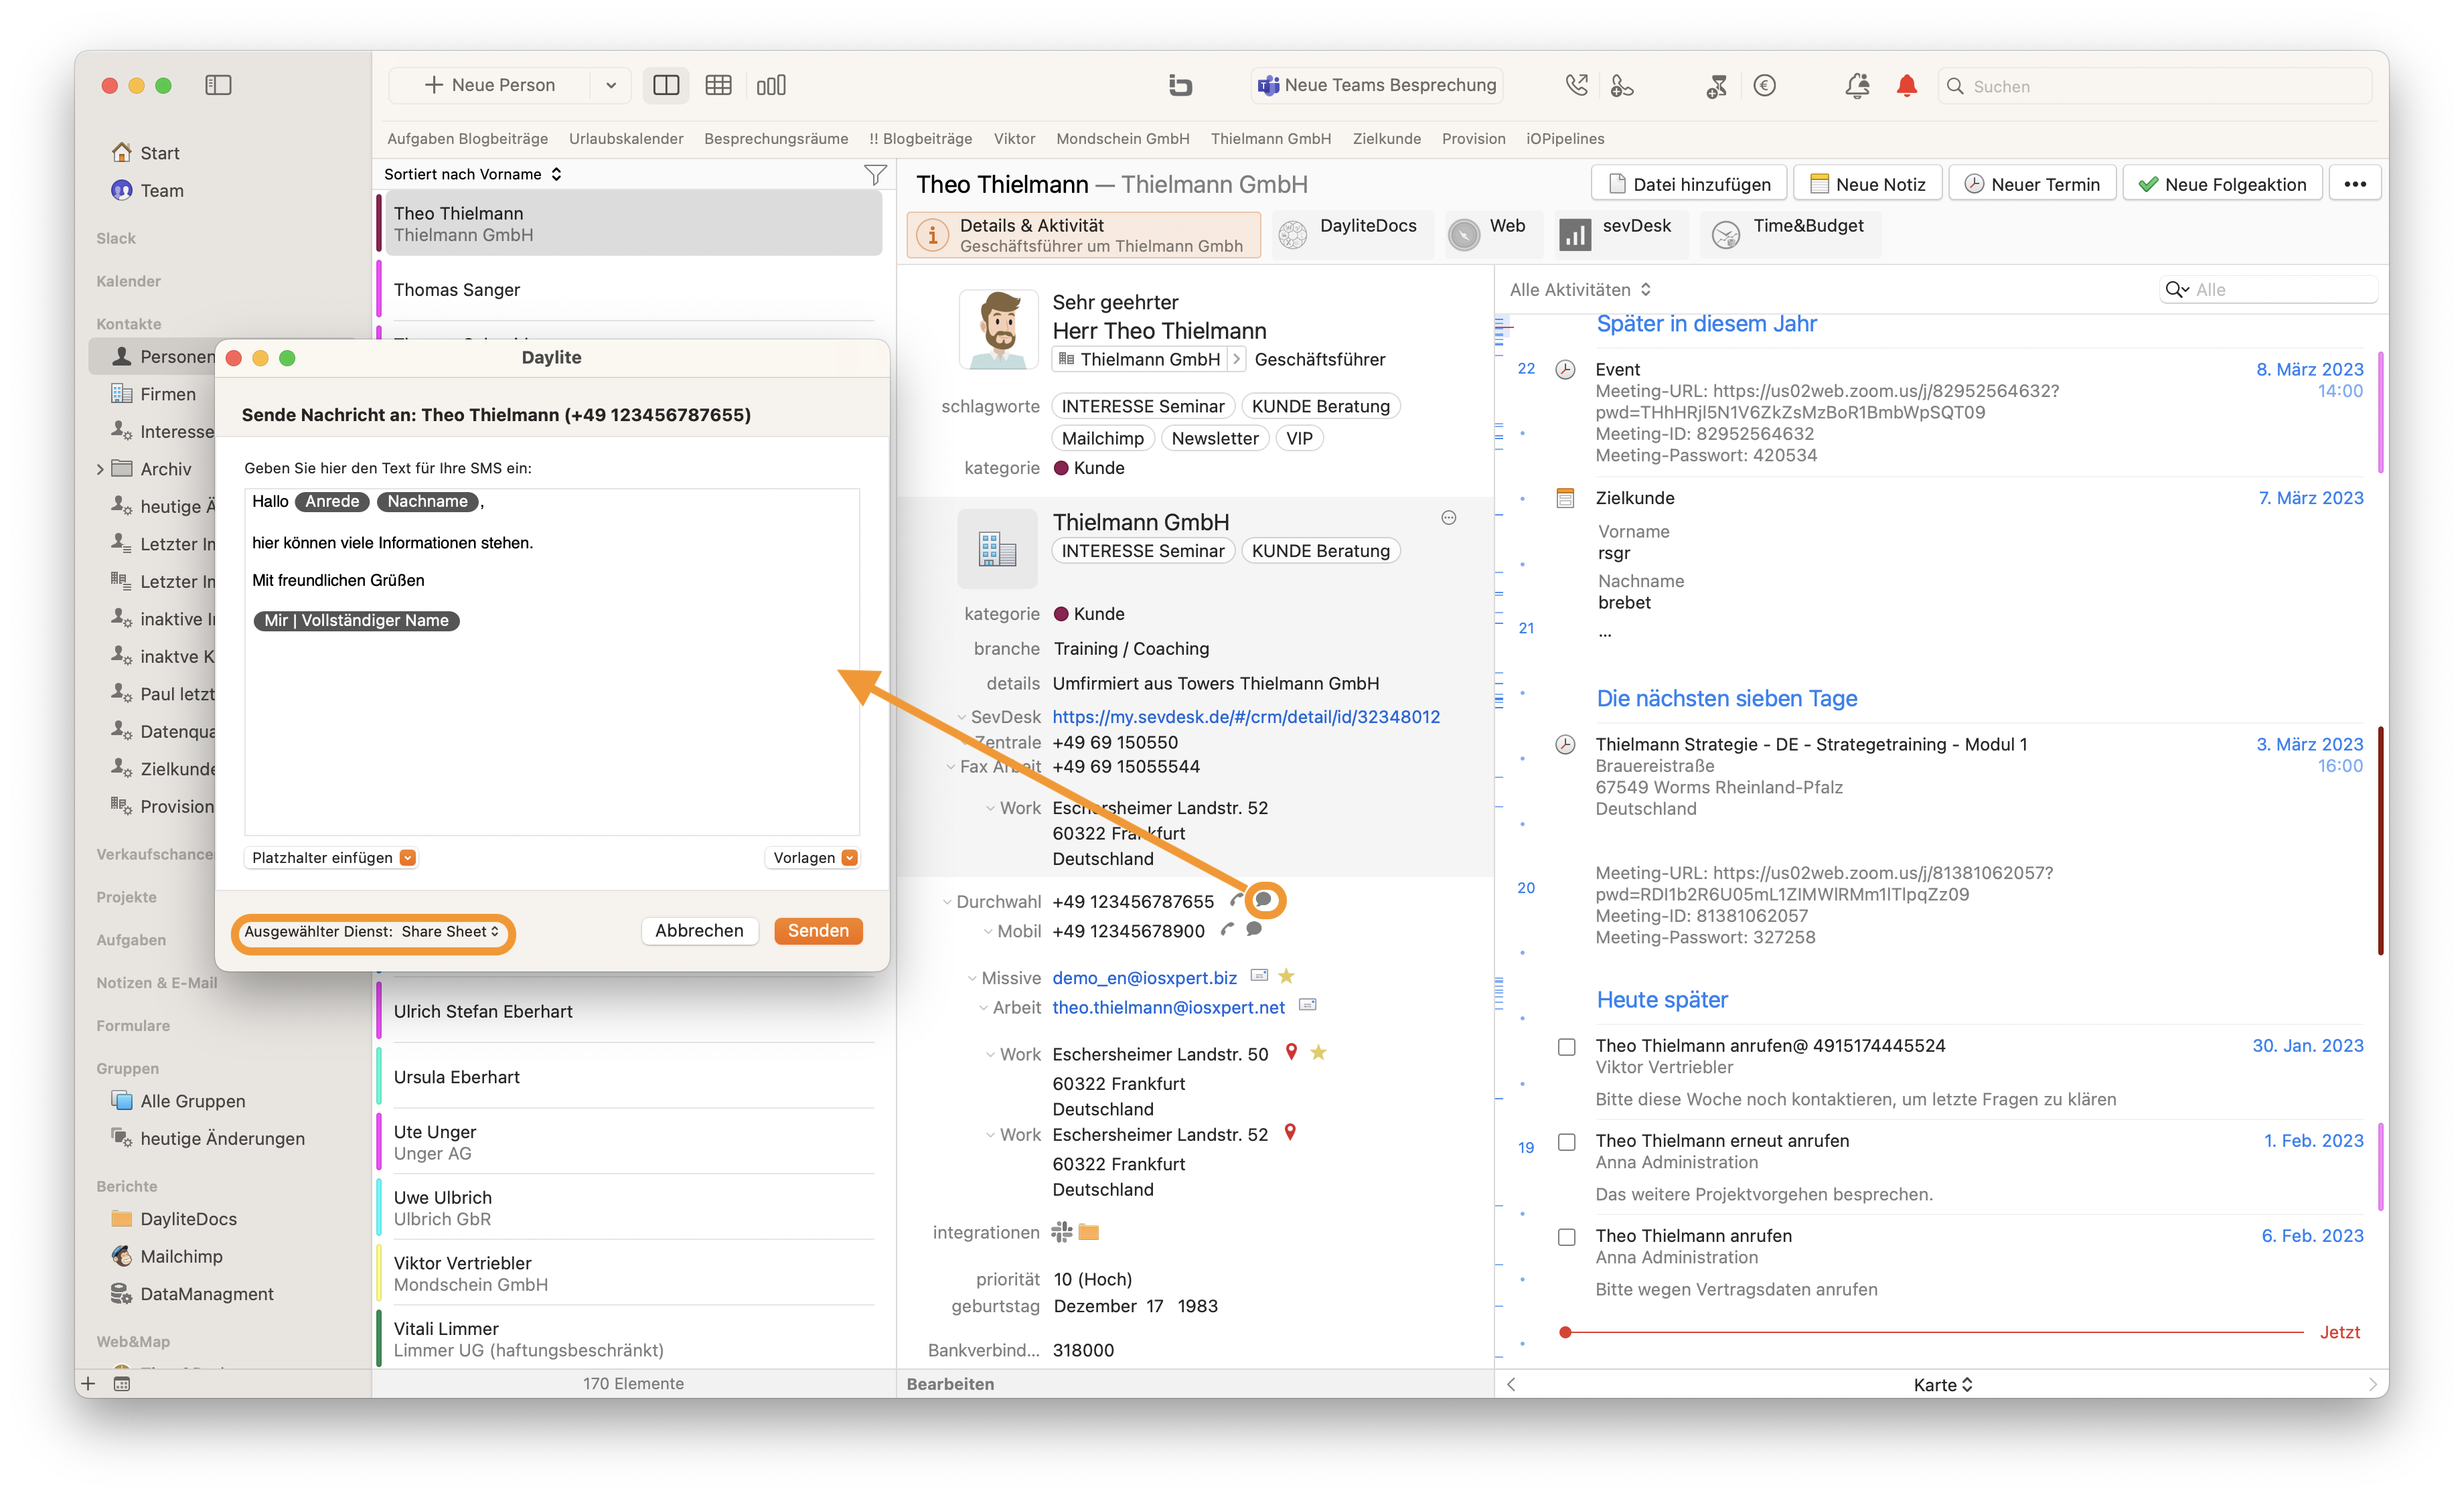Image resolution: width=2464 pixels, height=1497 pixels.
Task: Switch to board columns view icon
Action: (x=771, y=85)
